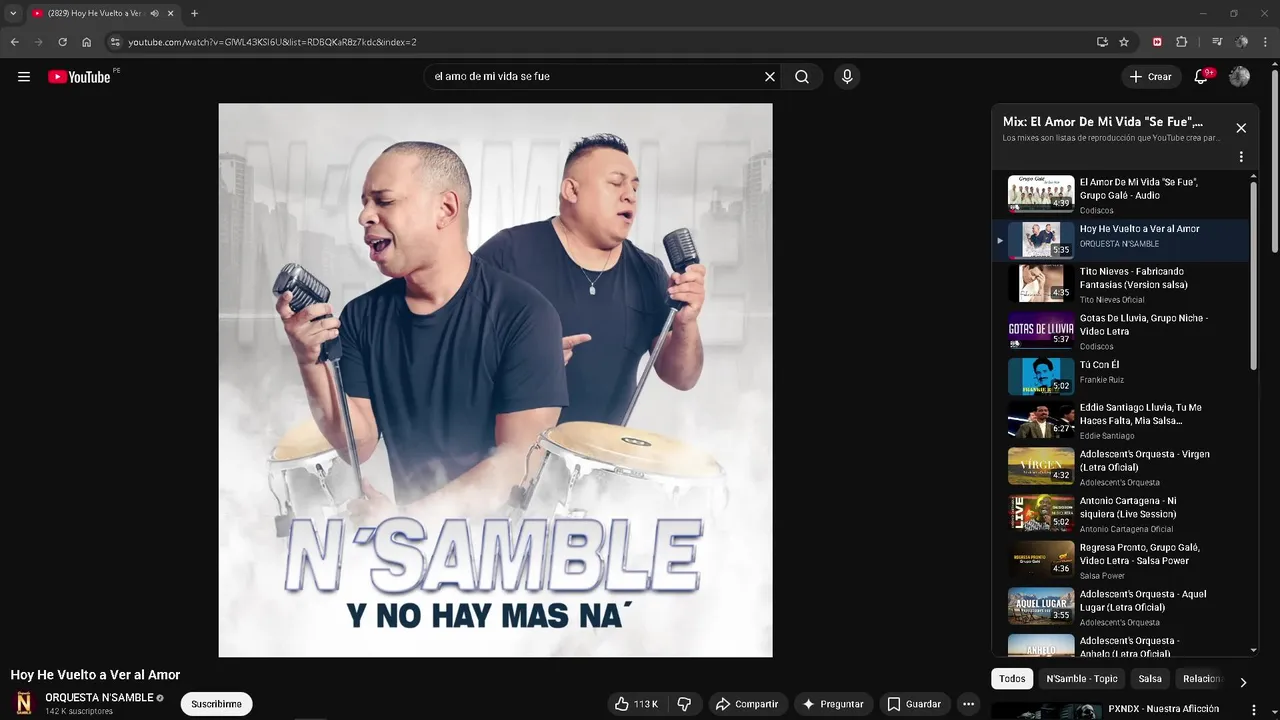Clear the search box text

pyautogui.click(x=770, y=77)
